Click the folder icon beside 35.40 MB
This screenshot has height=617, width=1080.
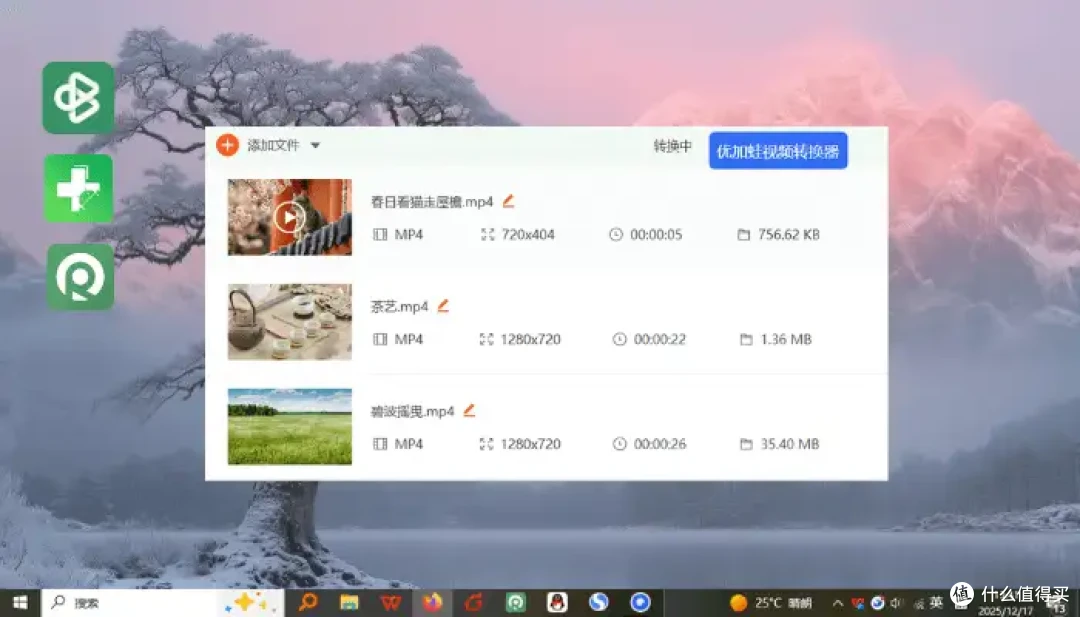(746, 444)
